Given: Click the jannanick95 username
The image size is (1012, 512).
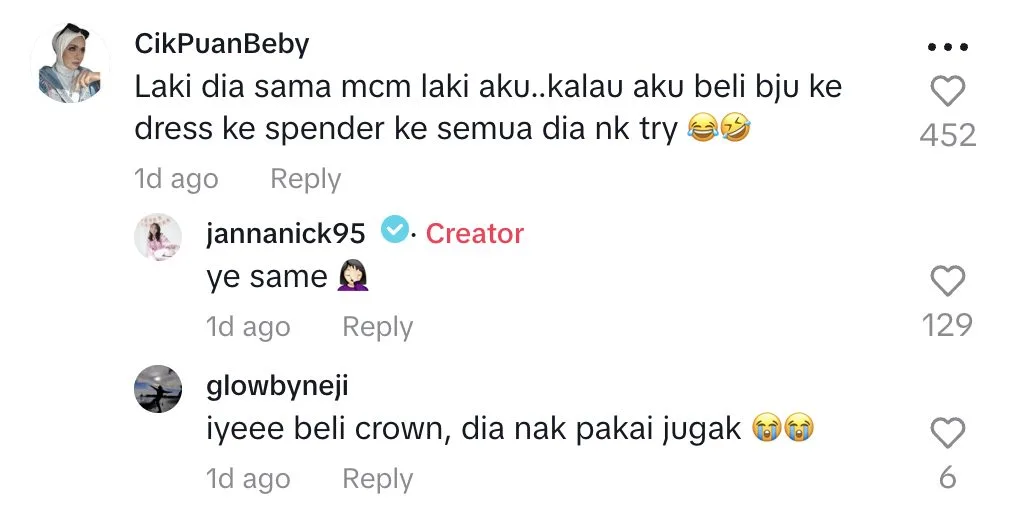Looking at the screenshot, I should [286, 234].
